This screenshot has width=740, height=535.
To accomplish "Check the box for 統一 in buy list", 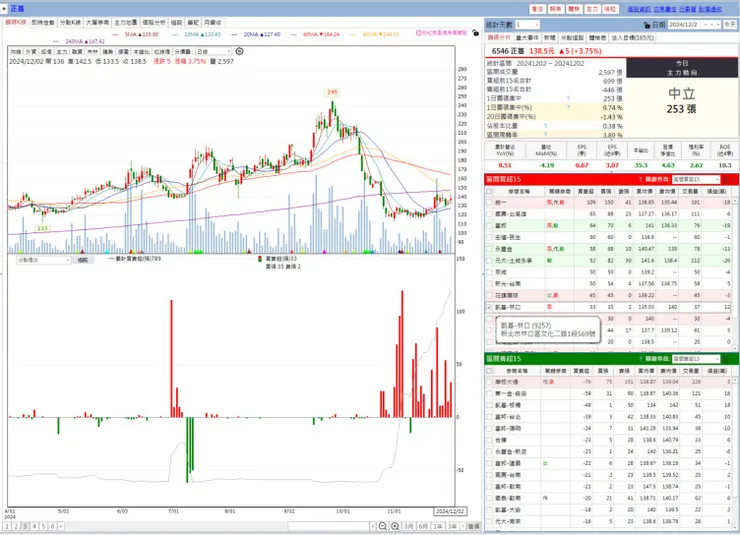I will [489, 202].
